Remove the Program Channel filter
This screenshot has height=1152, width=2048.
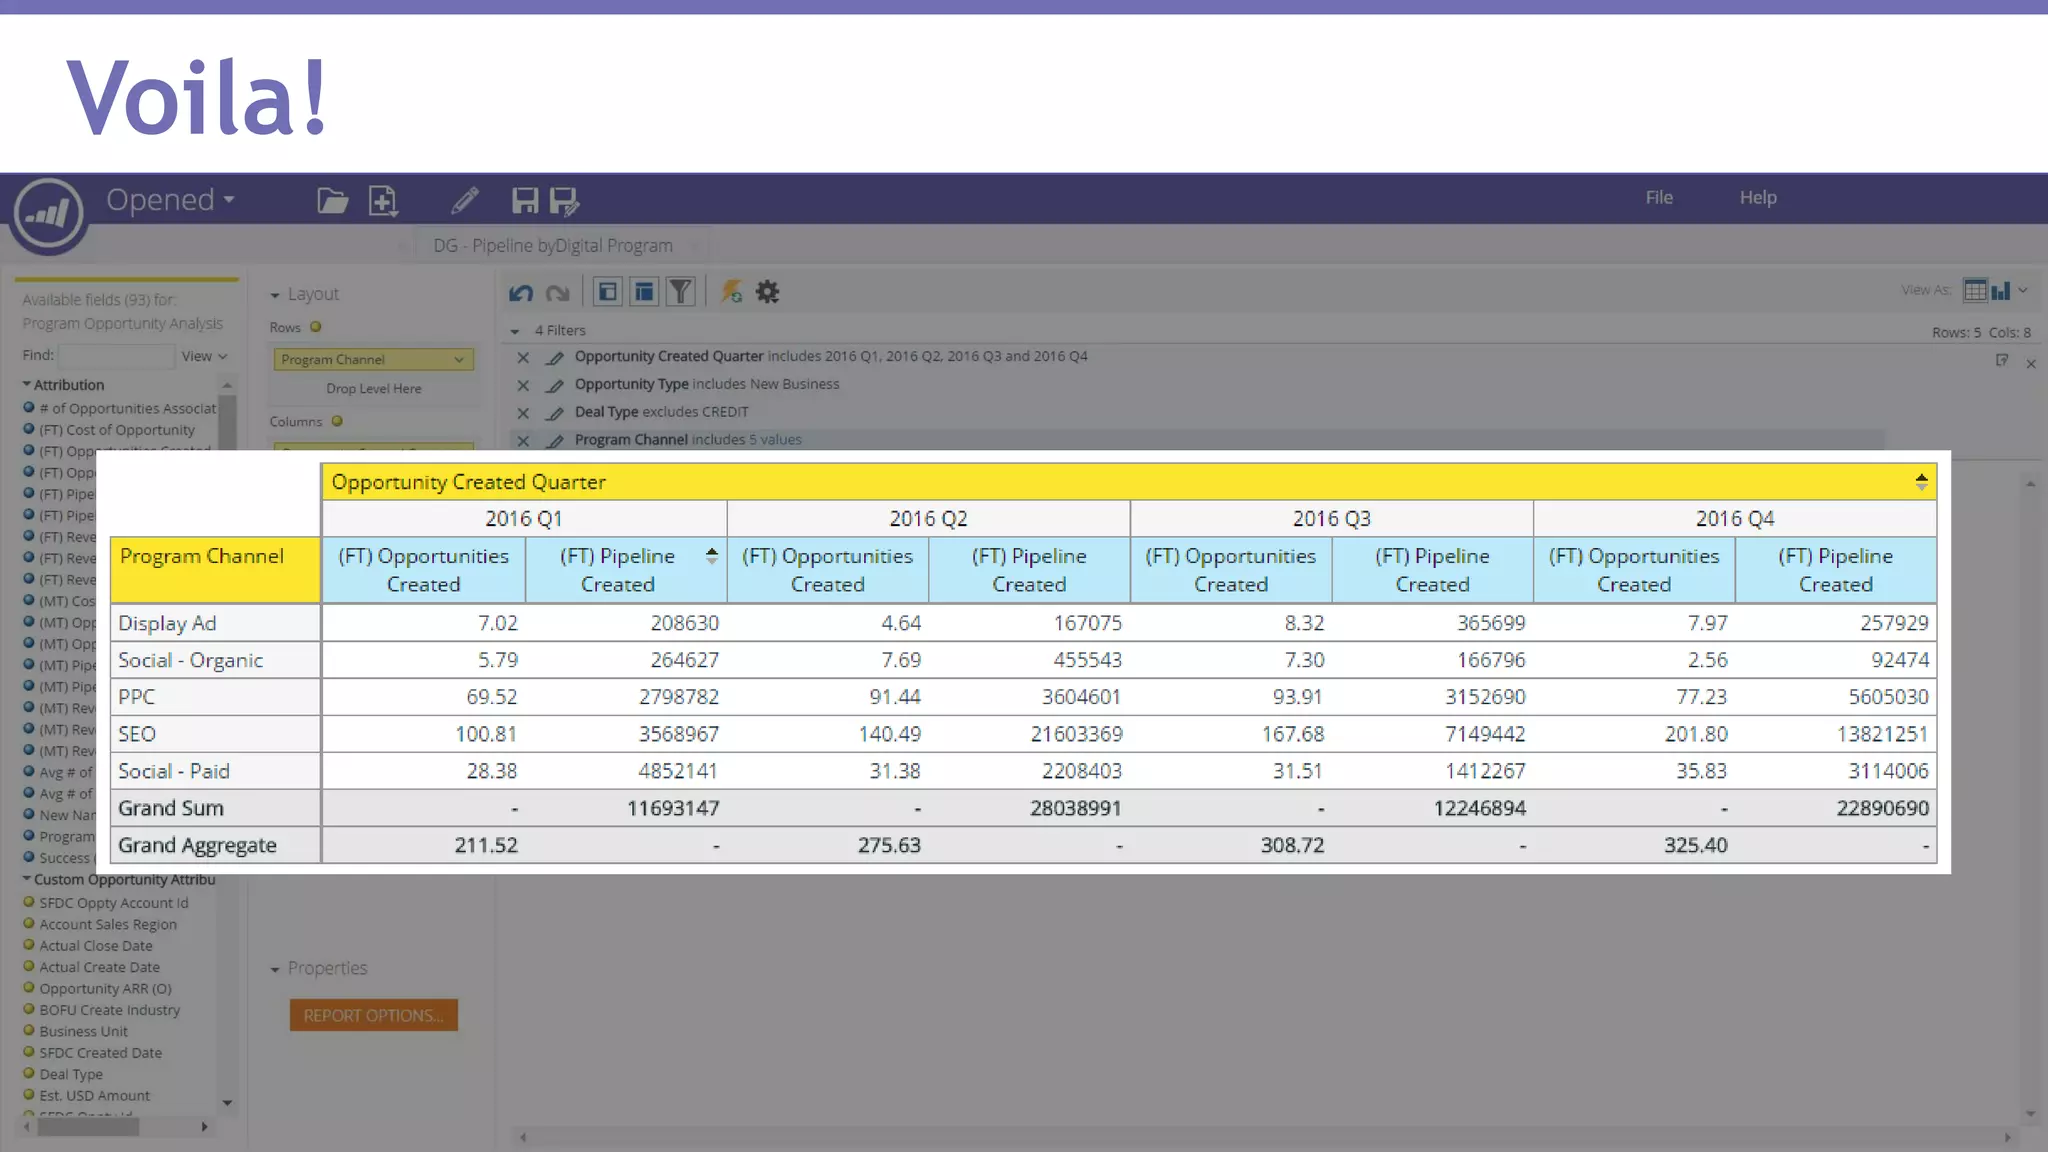pos(523,440)
